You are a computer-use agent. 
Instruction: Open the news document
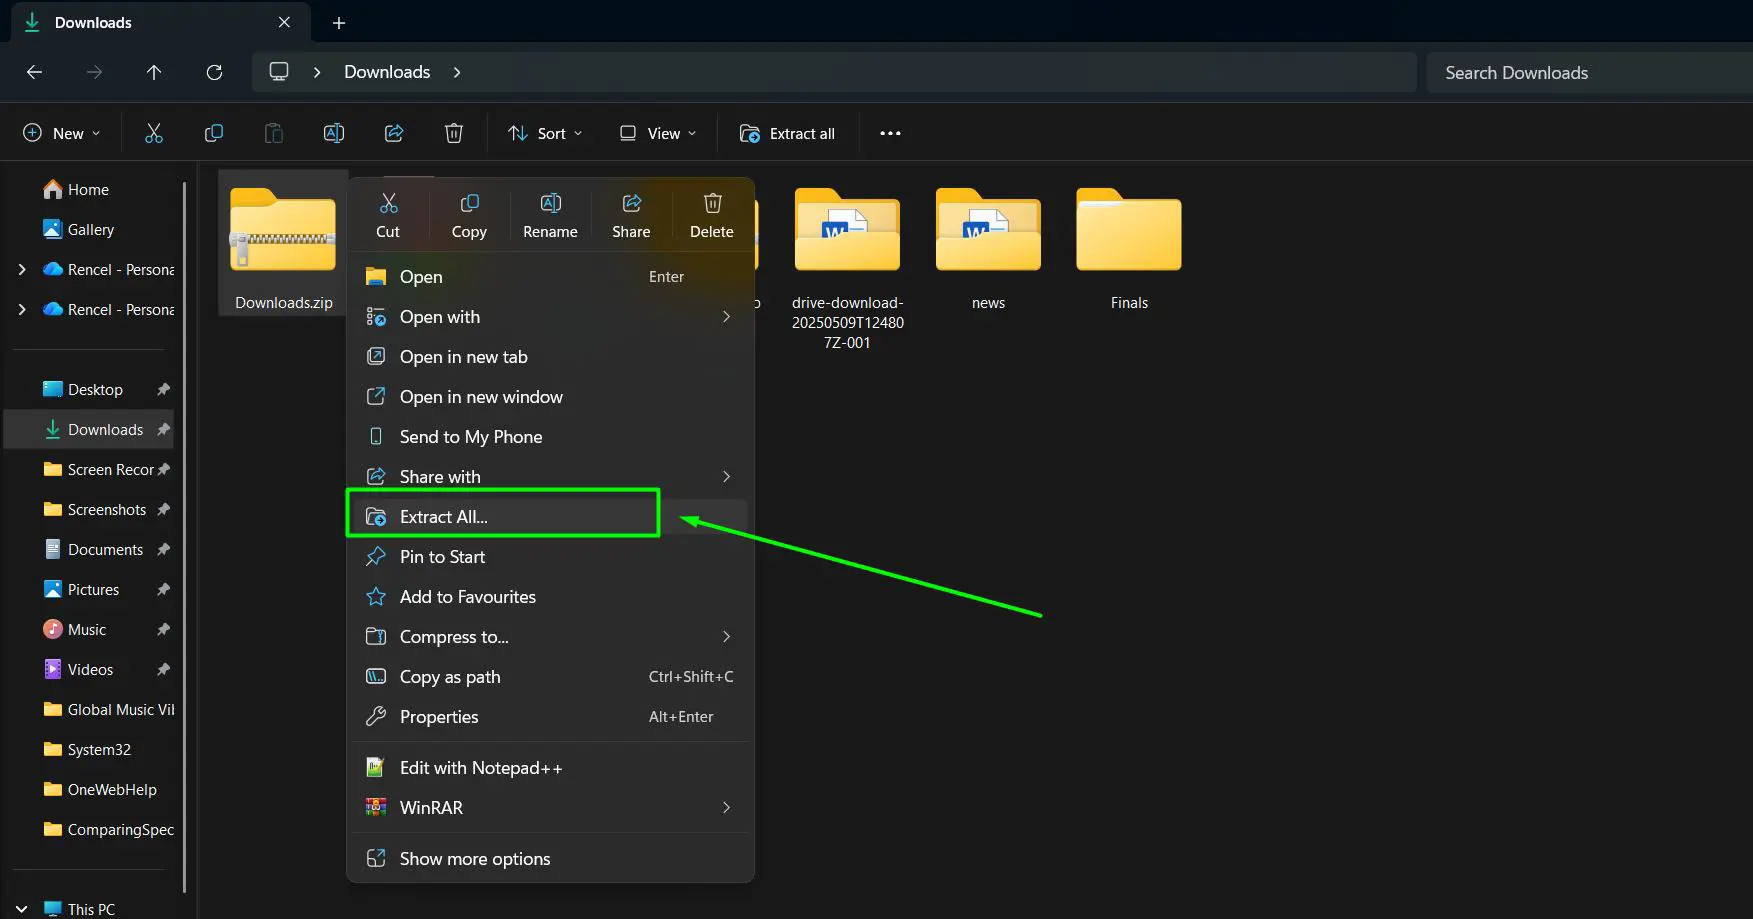988,240
